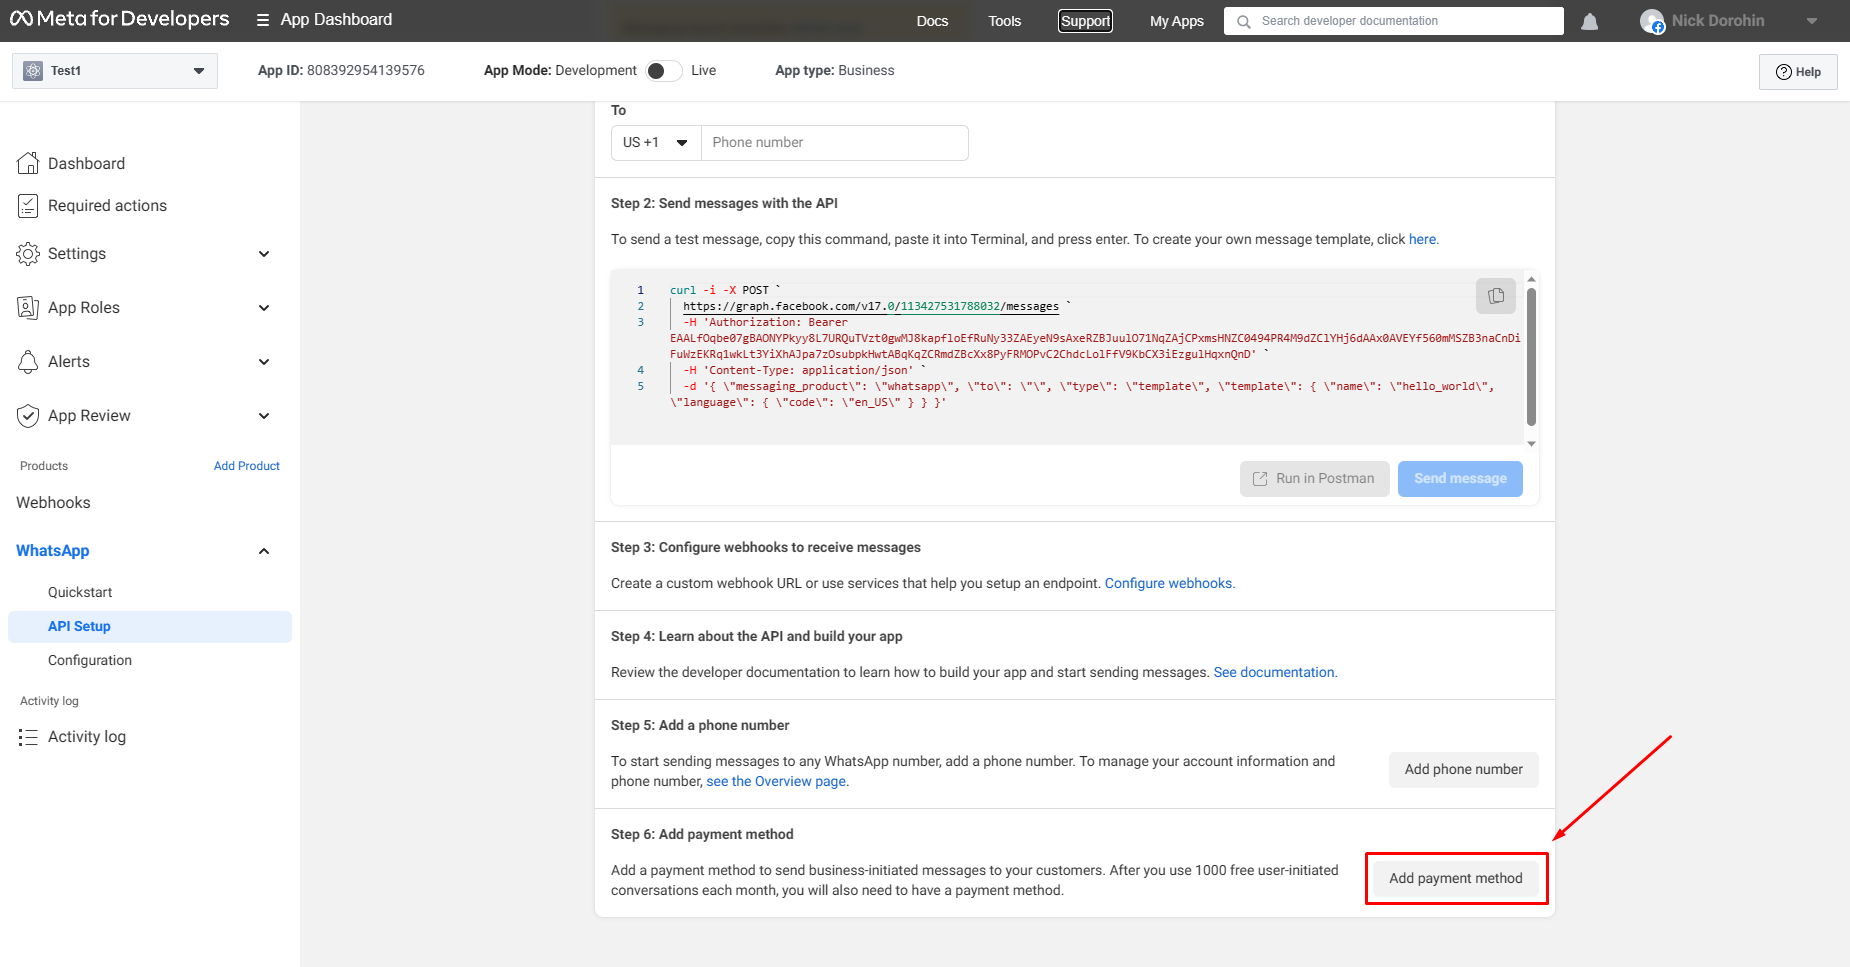Viewport: 1850px width, 967px height.
Task: Copy the curl command with clipboard icon
Action: (1495, 296)
